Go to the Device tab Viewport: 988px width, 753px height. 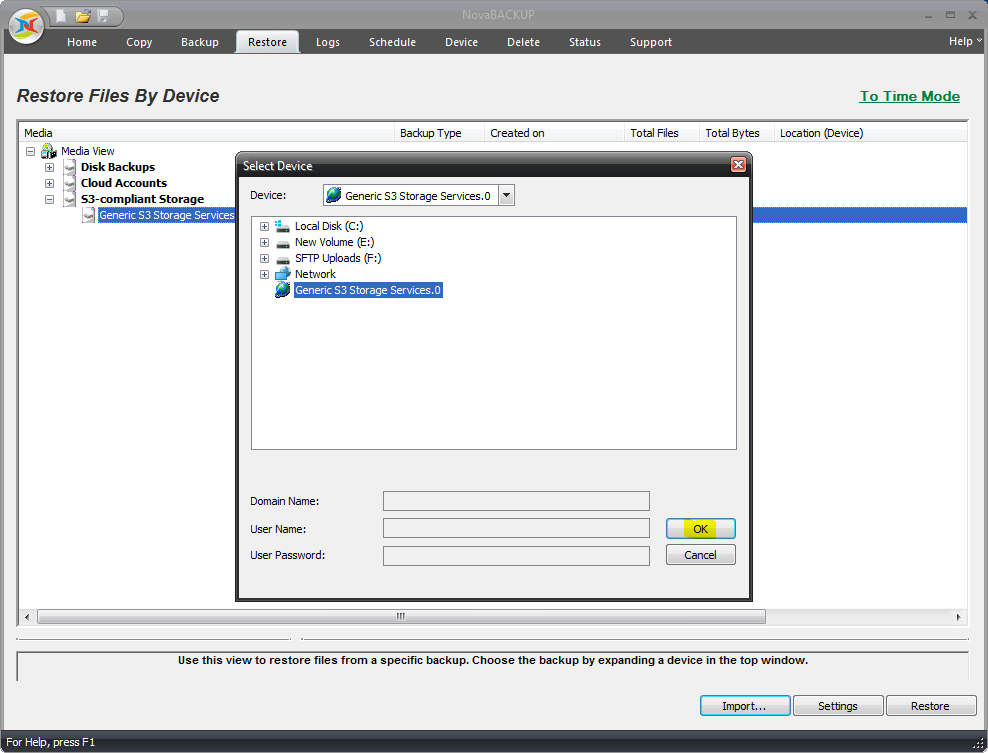[461, 42]
